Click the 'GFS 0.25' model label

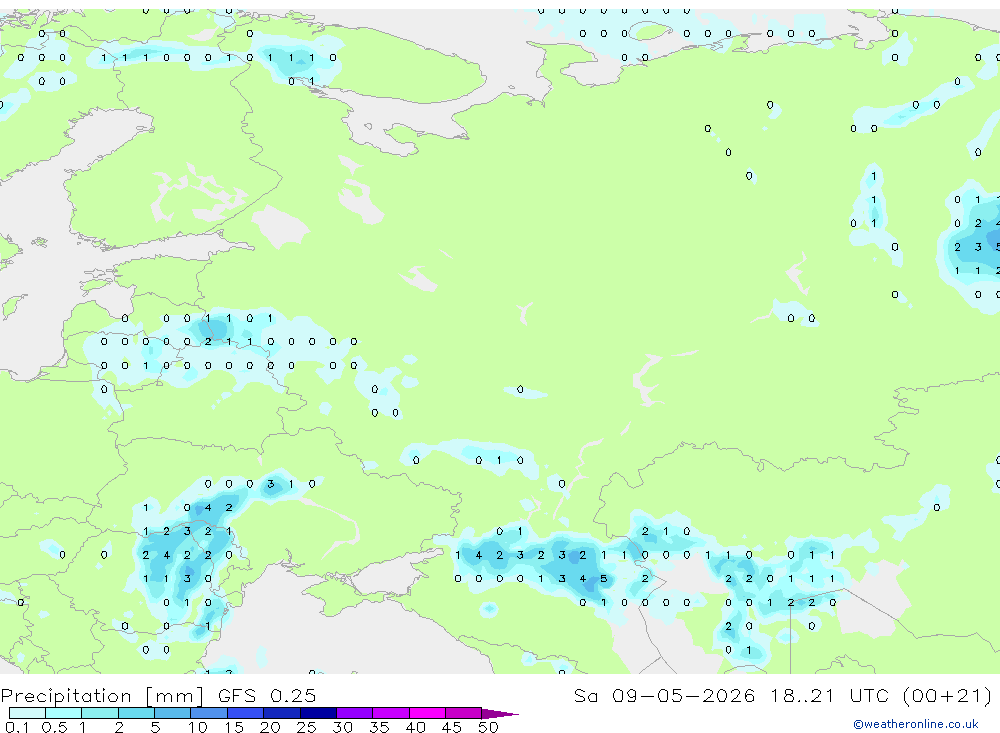coord(267,696)
